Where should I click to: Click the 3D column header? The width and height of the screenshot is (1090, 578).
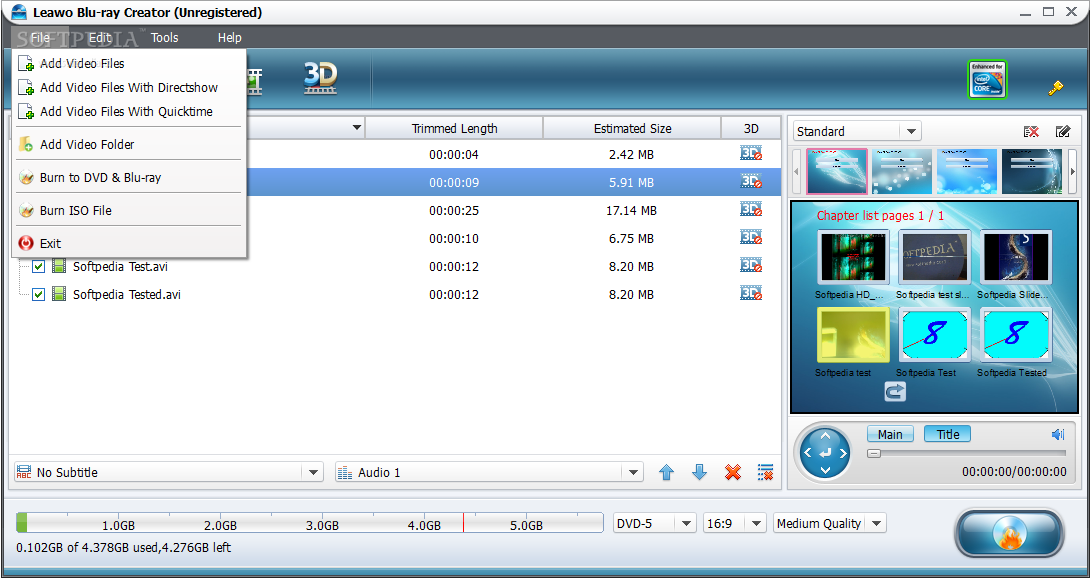[751, 128]
